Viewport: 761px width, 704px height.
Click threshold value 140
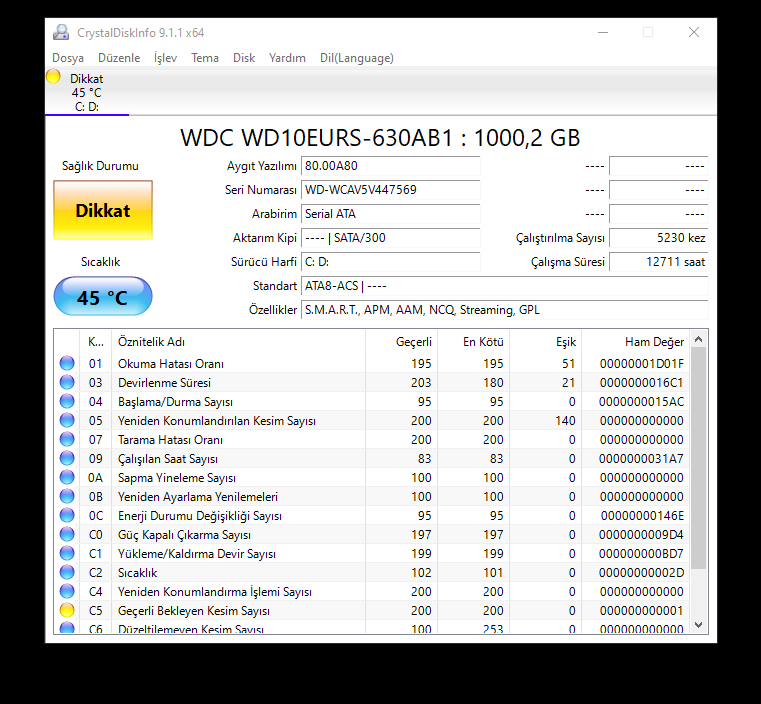pyautogui.click(x=565, y=420)
